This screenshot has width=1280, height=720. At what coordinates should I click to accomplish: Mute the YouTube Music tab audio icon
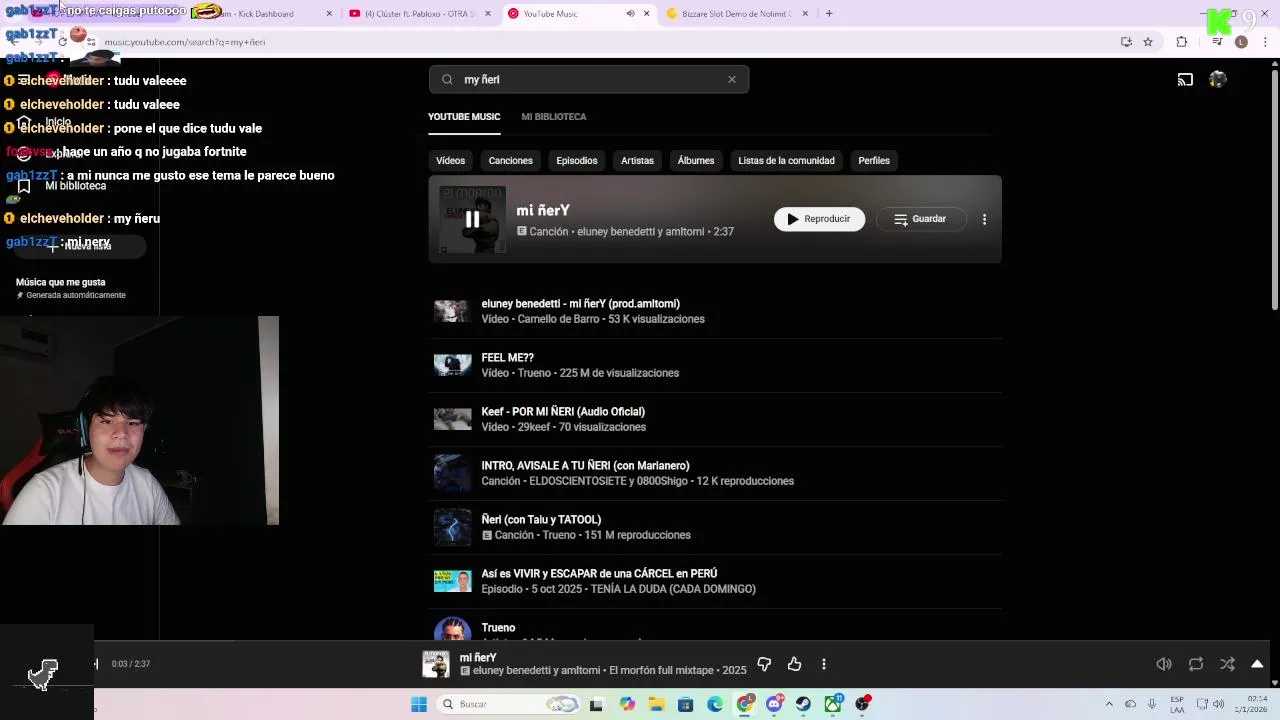click(x=630, y=14)
